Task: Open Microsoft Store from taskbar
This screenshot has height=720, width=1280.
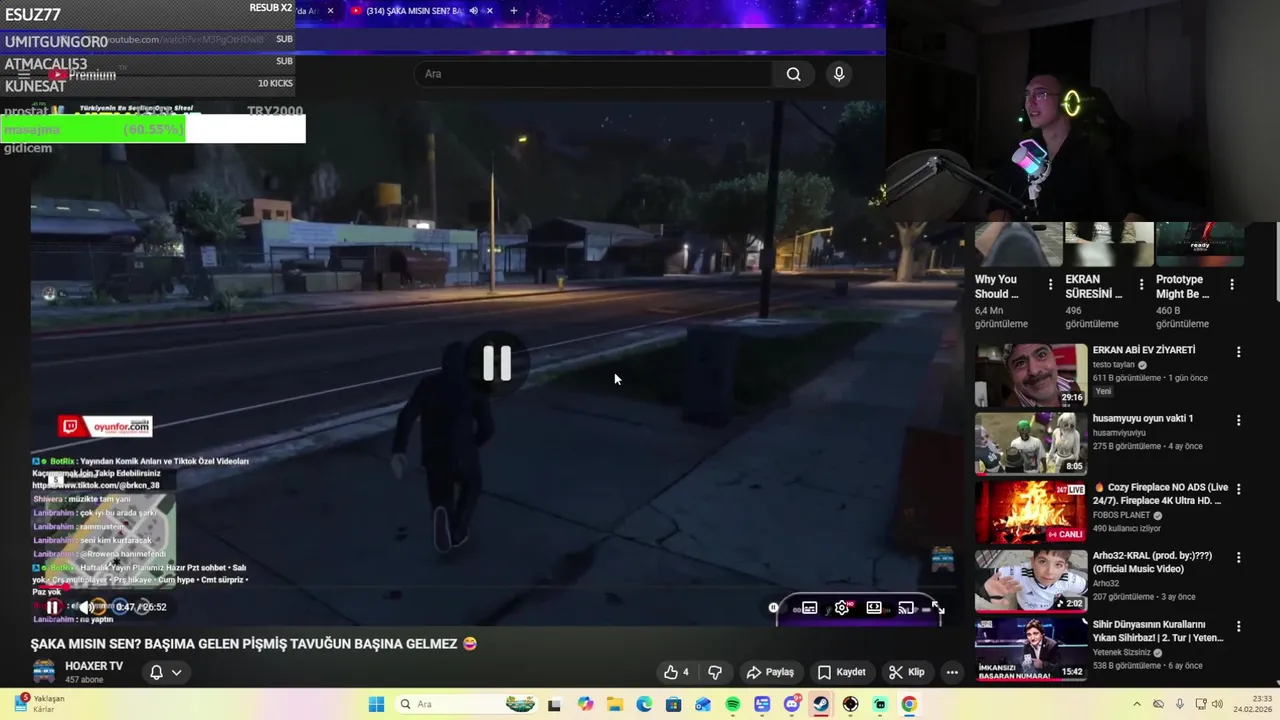Action: [x=673, y=704]
